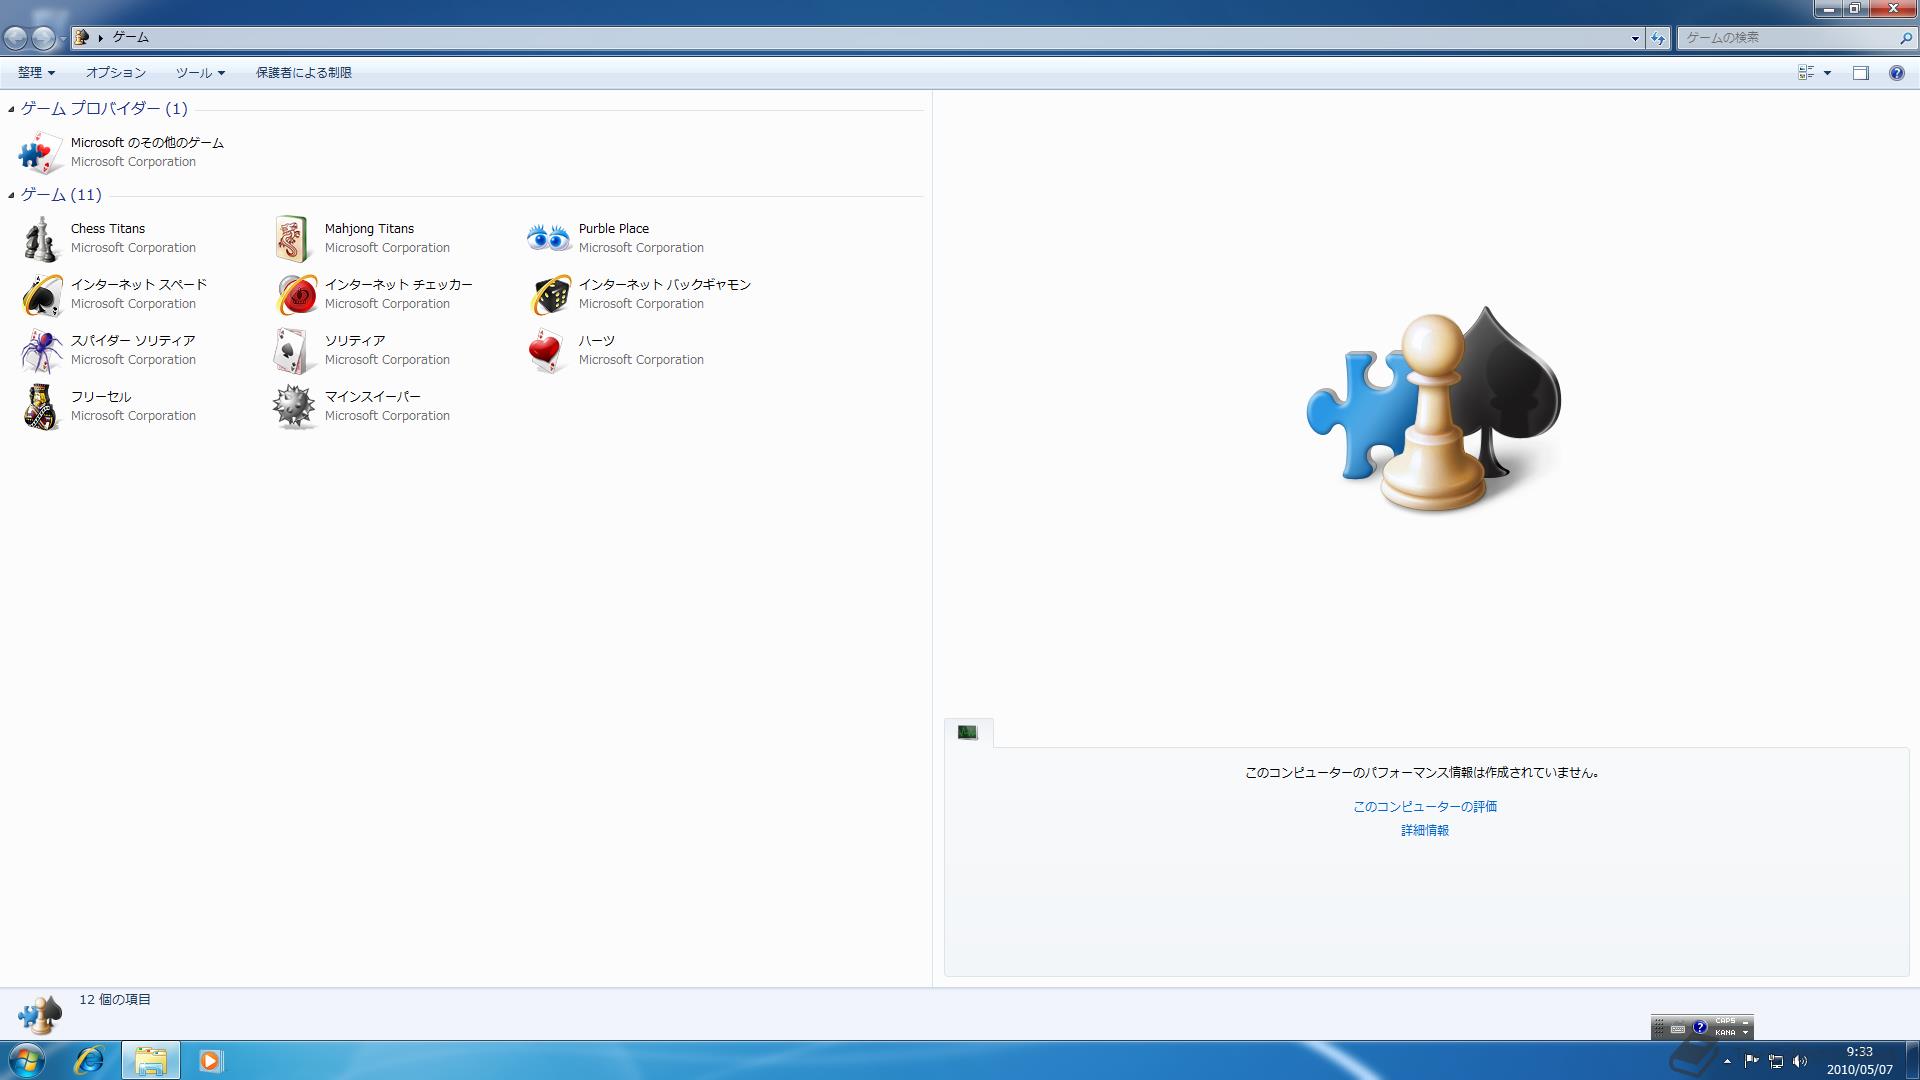Collapse the ゲーム (11) group

(11, 195)
